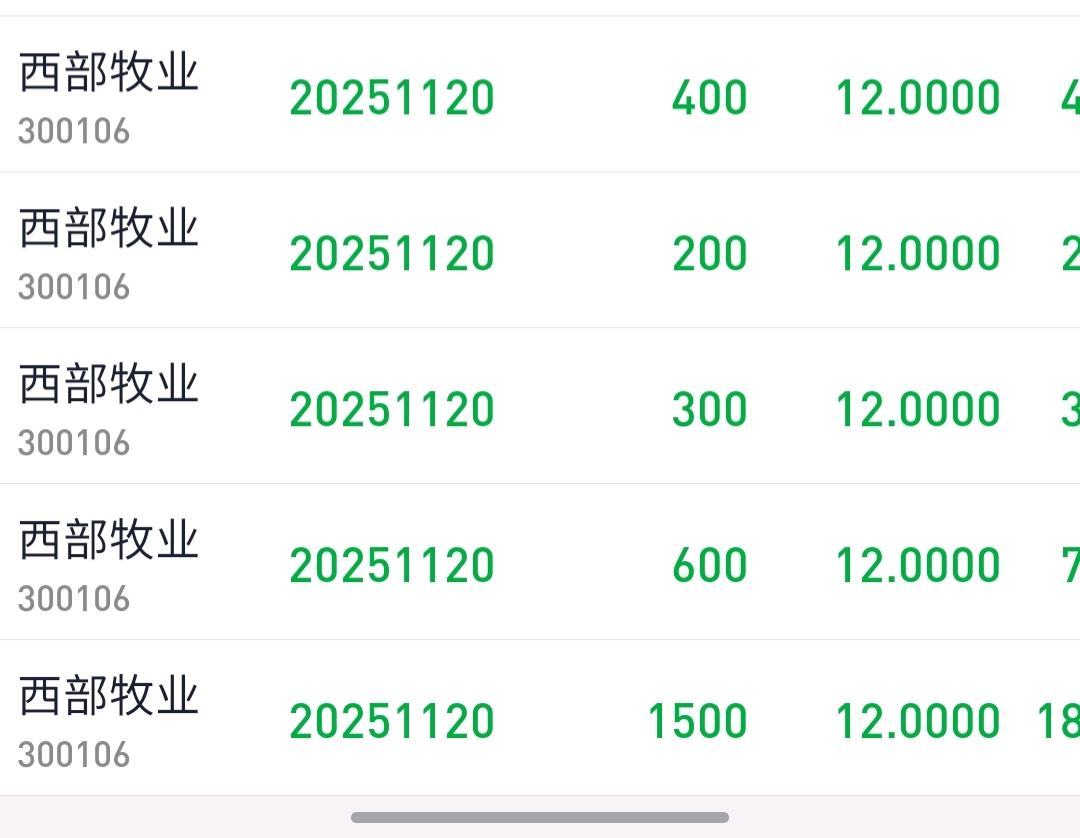Tap price 12.0000 in the 400-quantity row
Viewport: 1080px width, 838px height.
click(917, 98)
